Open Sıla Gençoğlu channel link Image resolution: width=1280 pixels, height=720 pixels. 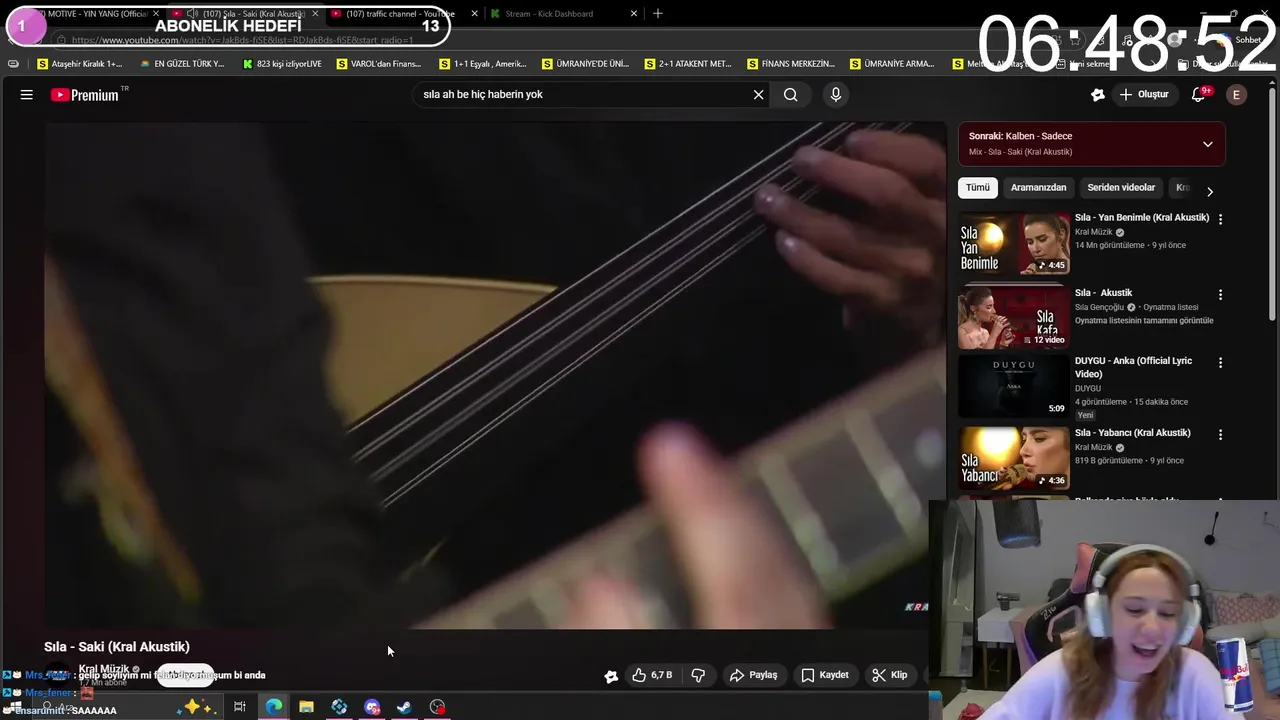tap(1100, 307)
